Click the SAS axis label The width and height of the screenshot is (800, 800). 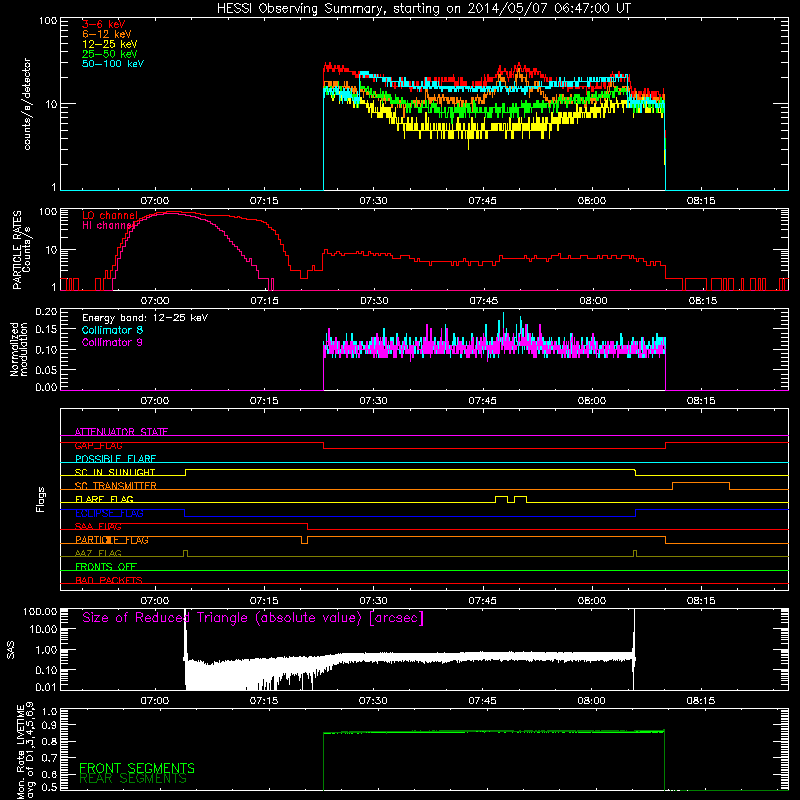pyautogui.click(x=11, y=650)
